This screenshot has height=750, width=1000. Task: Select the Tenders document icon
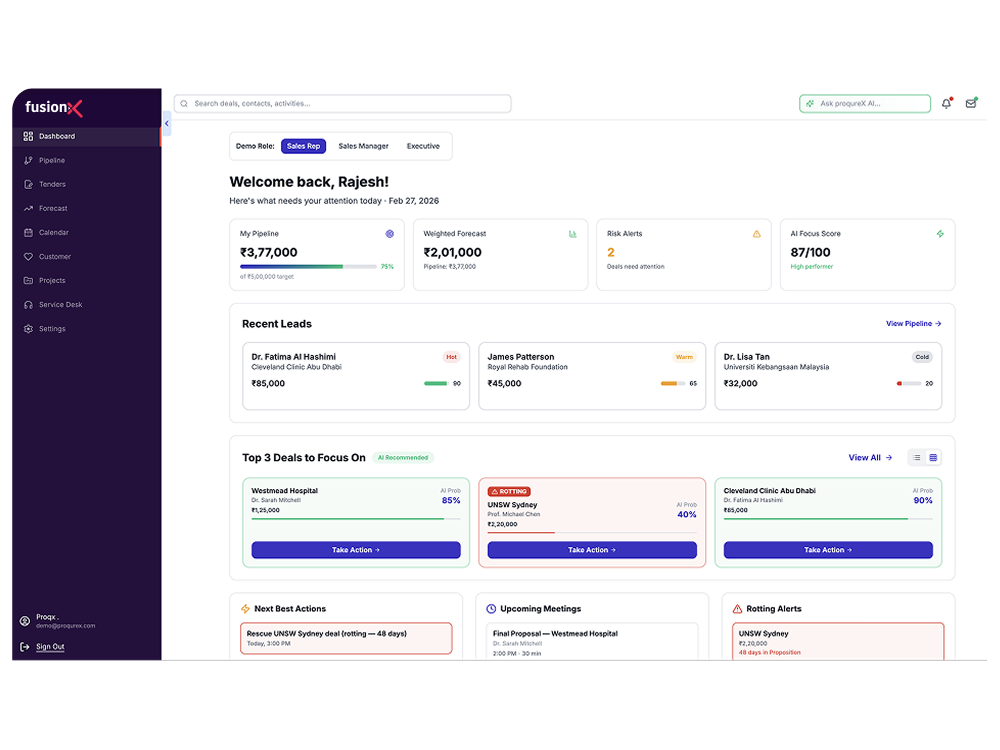[x=28, y=184]
